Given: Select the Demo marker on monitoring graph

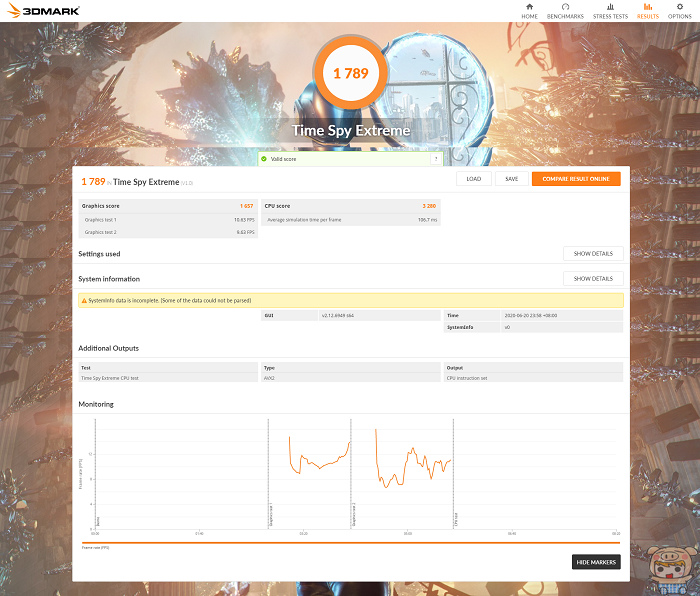Looking at the screenshot, I should (x=98, y=521).
